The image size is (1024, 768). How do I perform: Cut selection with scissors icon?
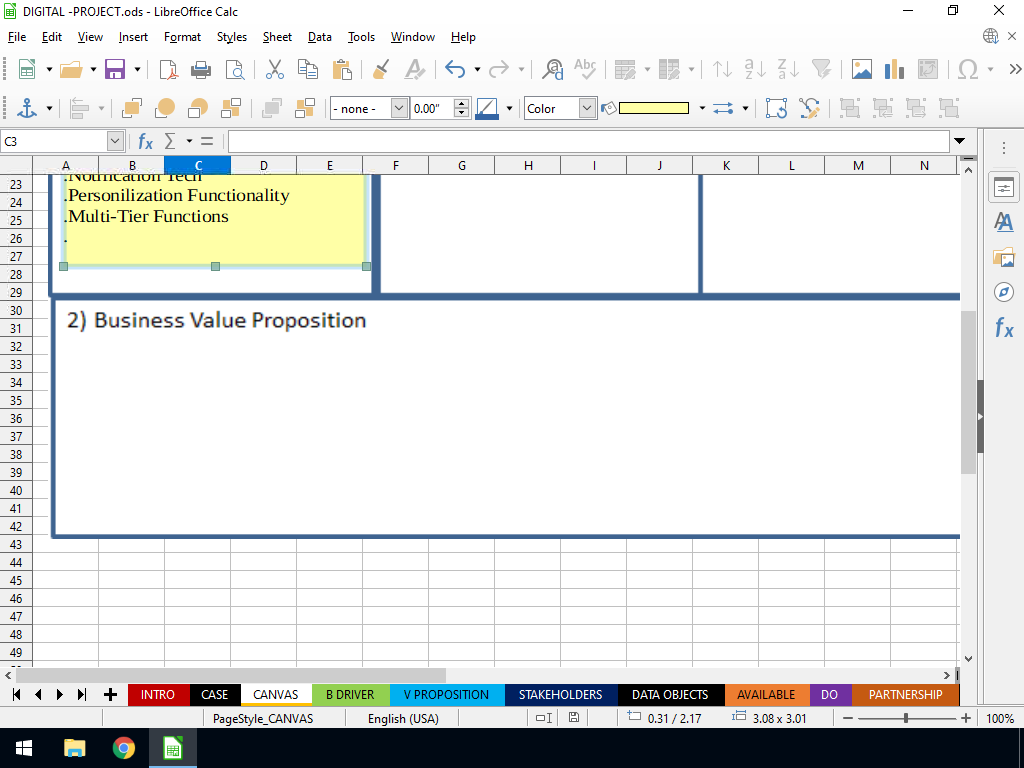tap(275, 69)
